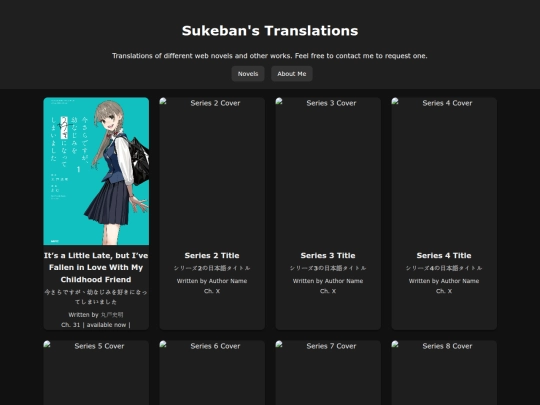Open the Series 3 Title link
Viewport: 540px width, 405px height.
tap(328, 256)
